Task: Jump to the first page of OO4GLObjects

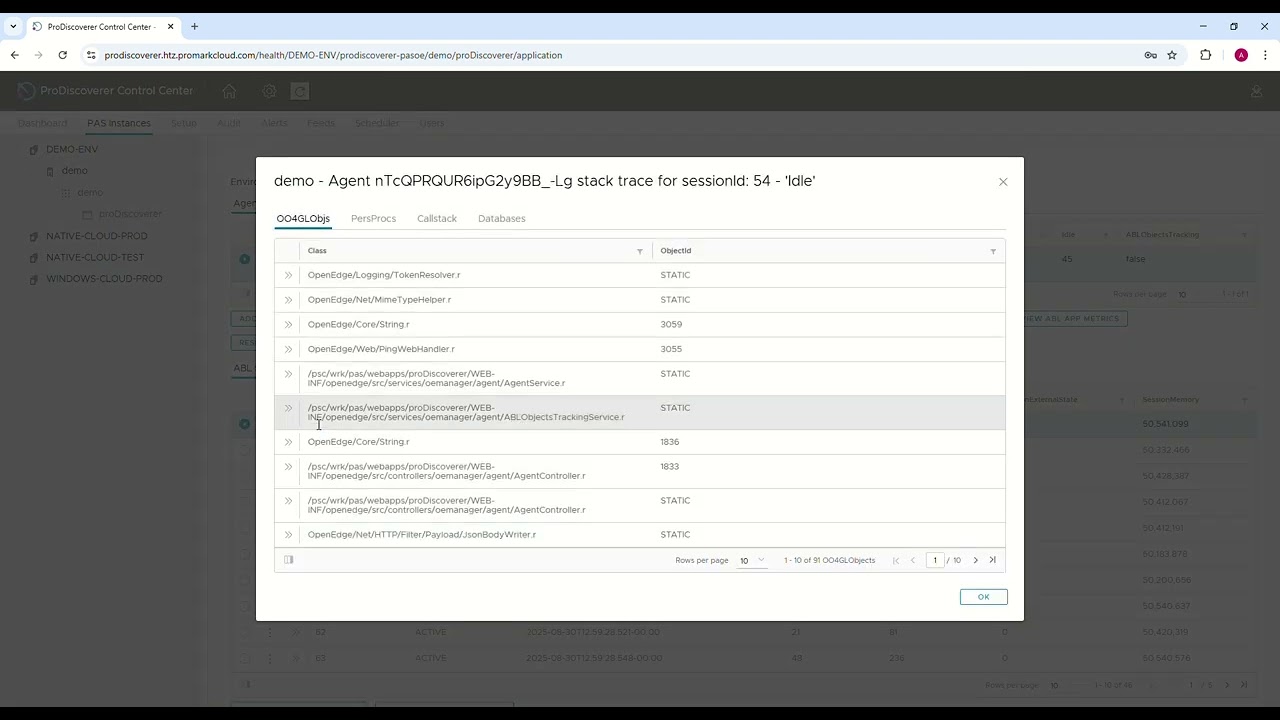Action: click(895, 560)
